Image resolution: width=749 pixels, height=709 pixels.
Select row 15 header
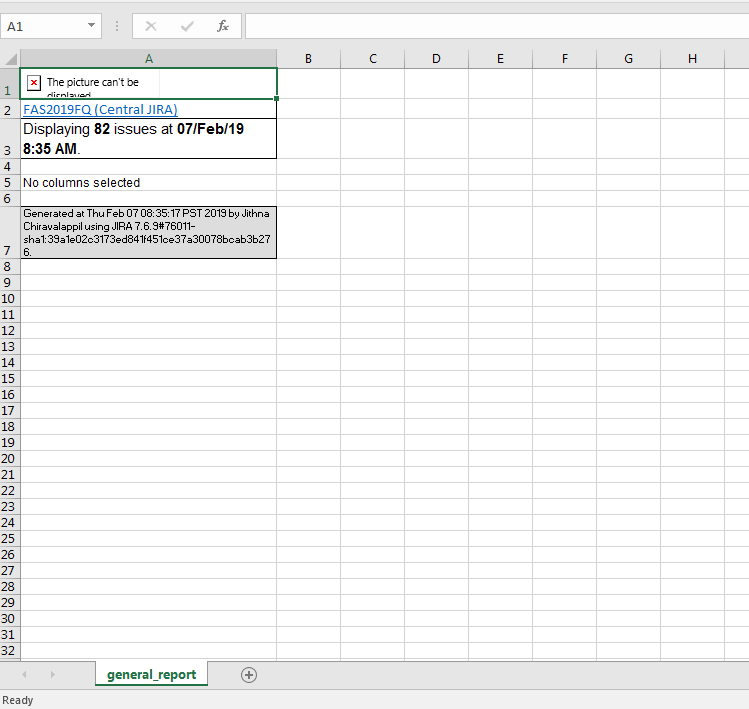click(x=10, y=378)
